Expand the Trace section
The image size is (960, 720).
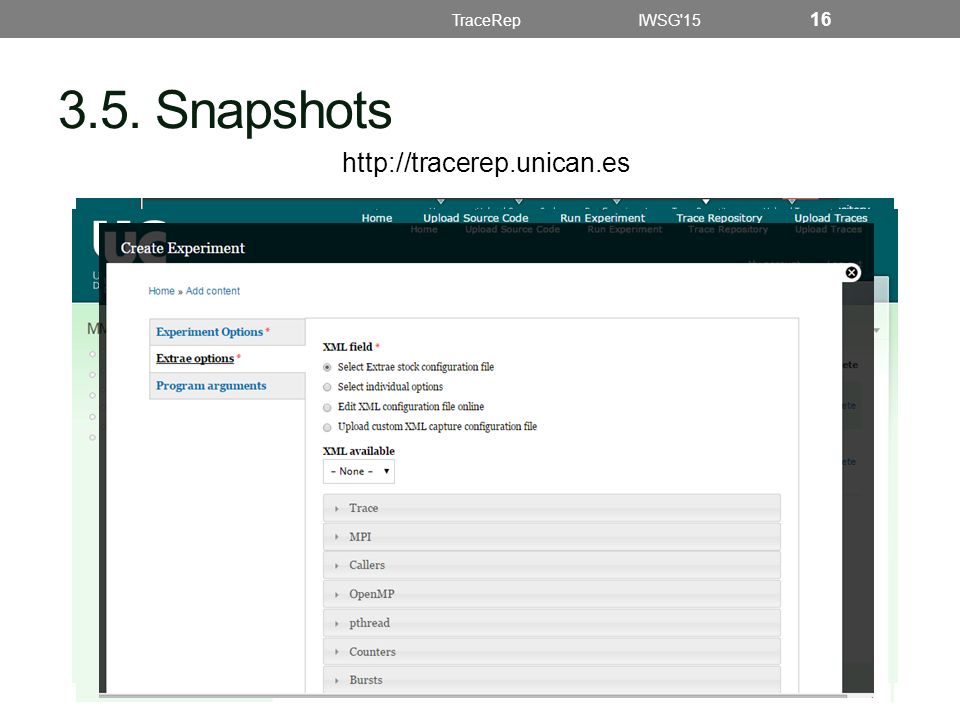pos(552,508)
